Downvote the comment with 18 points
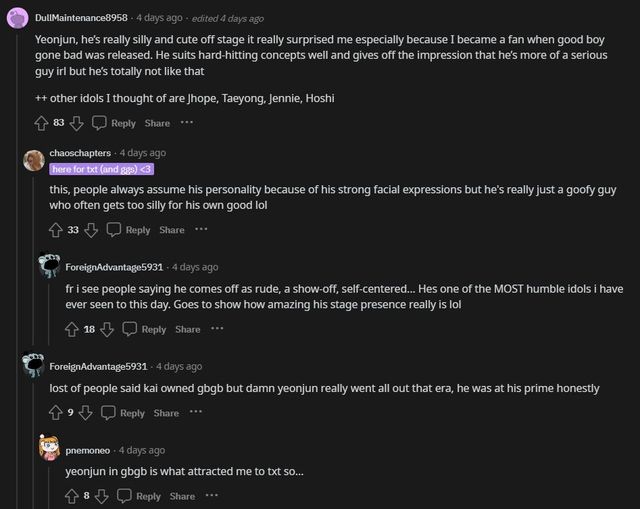 [106, 329]
